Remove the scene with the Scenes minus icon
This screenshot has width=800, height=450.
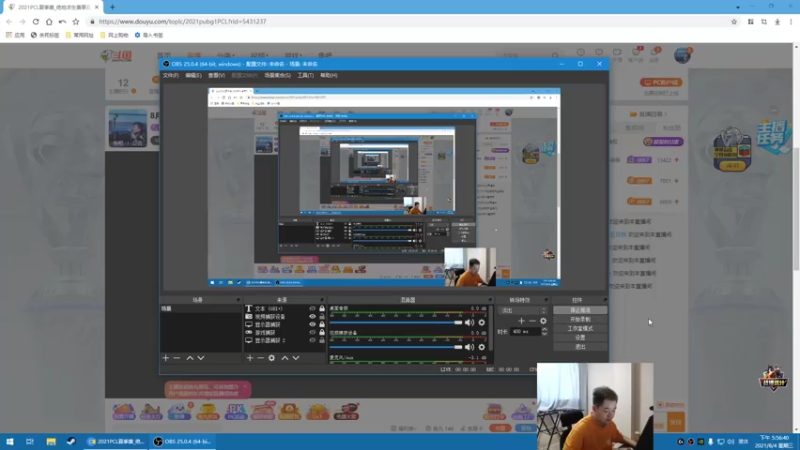[177, 358]
